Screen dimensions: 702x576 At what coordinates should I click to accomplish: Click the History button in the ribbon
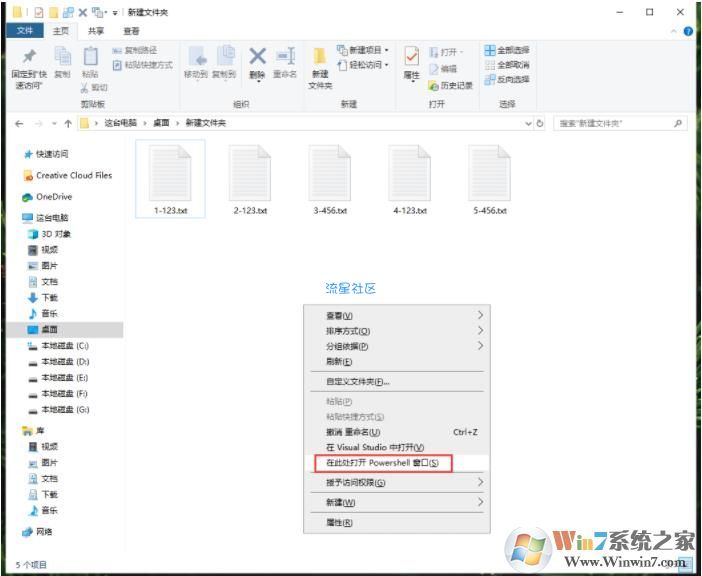point(450,85)
